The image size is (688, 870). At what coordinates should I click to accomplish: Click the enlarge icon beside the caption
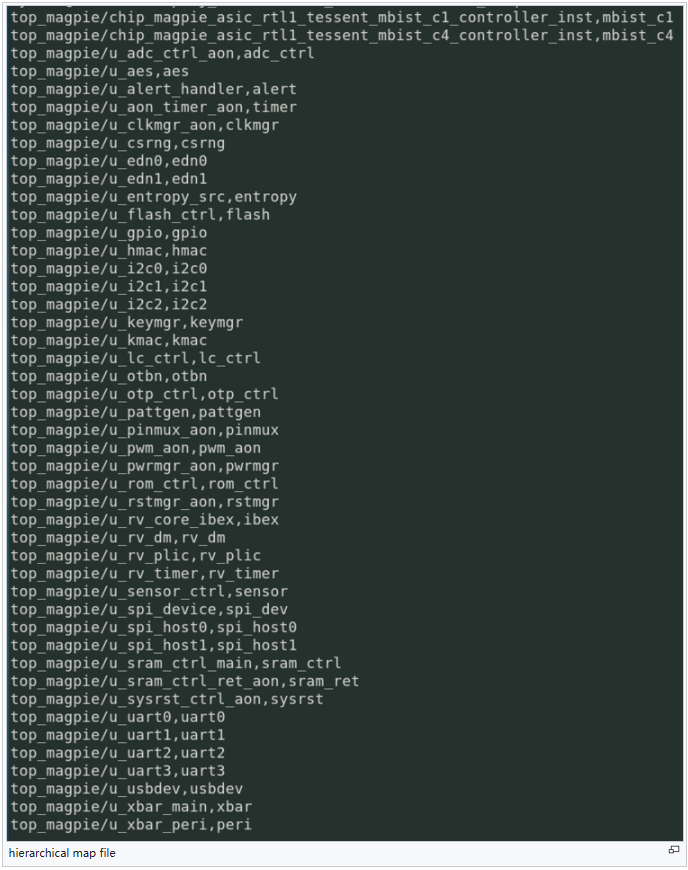[x=674, y=850]
